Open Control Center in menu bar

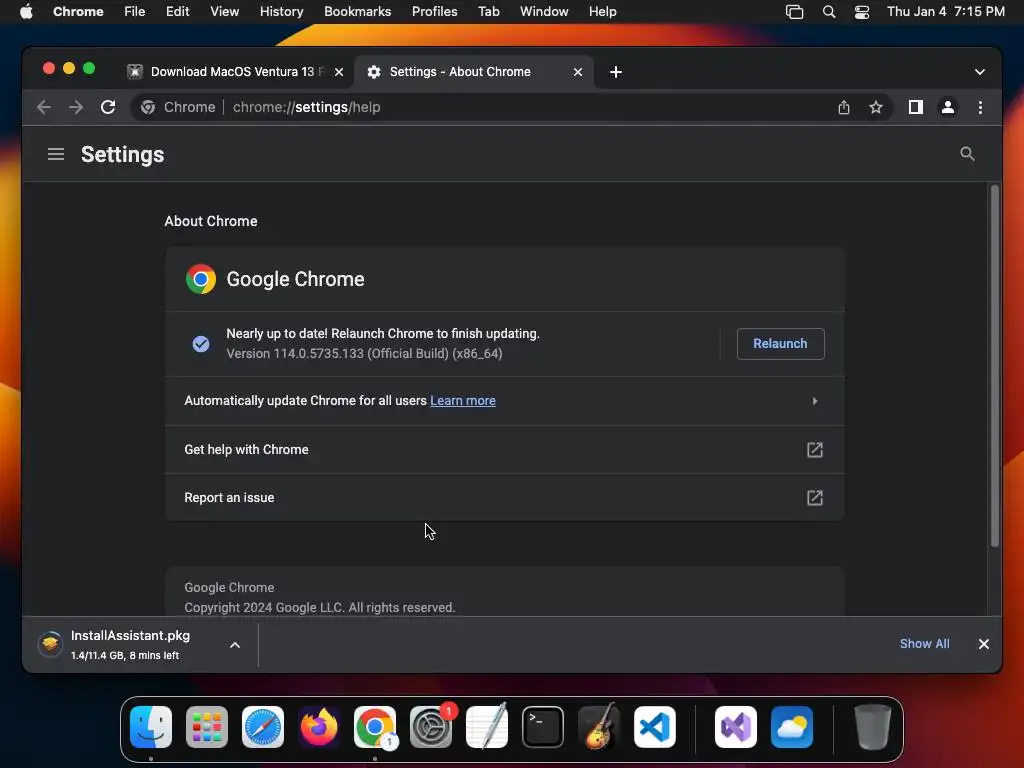[x=862, y=12]
